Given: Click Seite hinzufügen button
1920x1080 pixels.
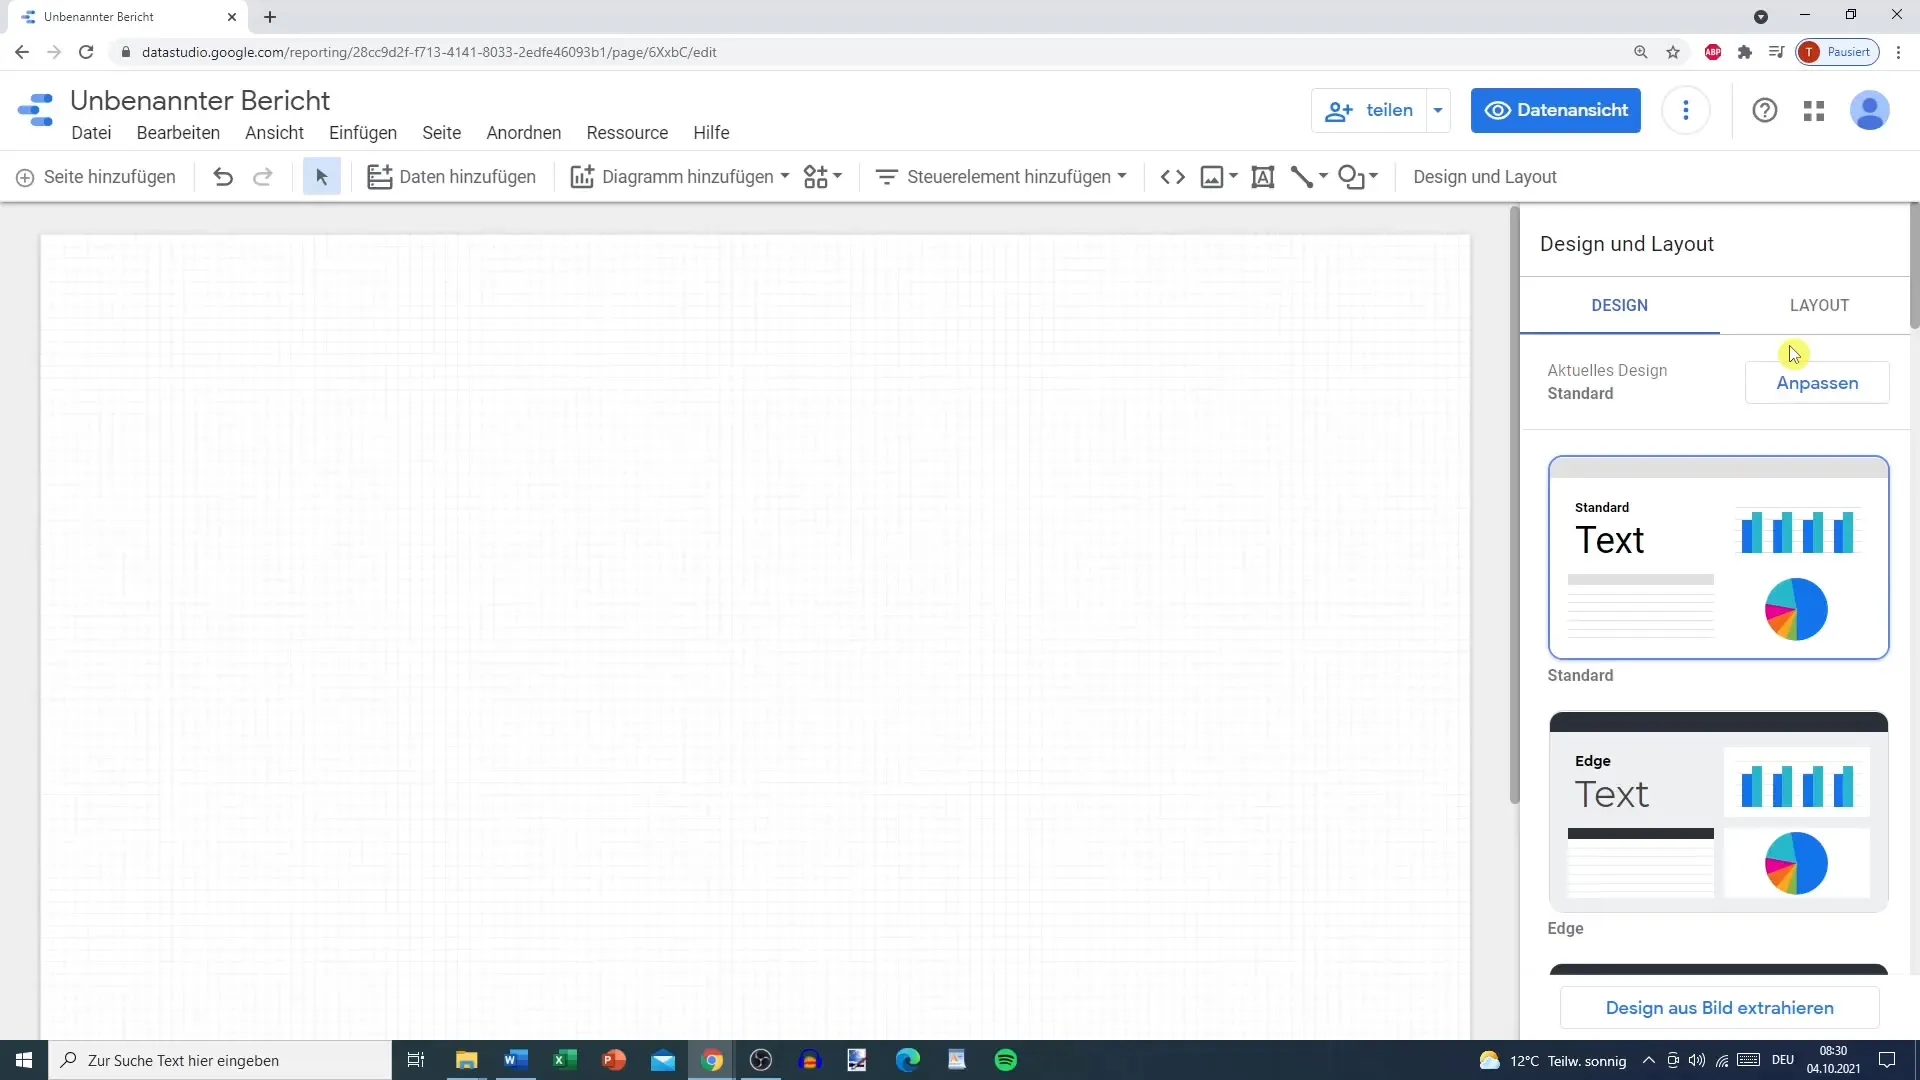Looking at the screenshot, I should pos(96,177).
